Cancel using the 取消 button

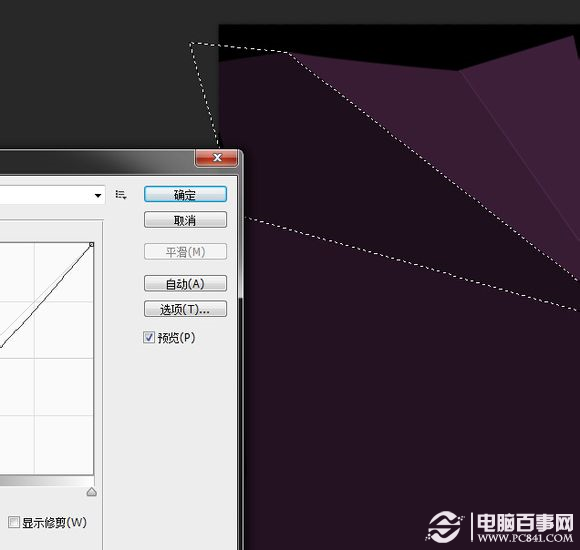pos(185,220)
